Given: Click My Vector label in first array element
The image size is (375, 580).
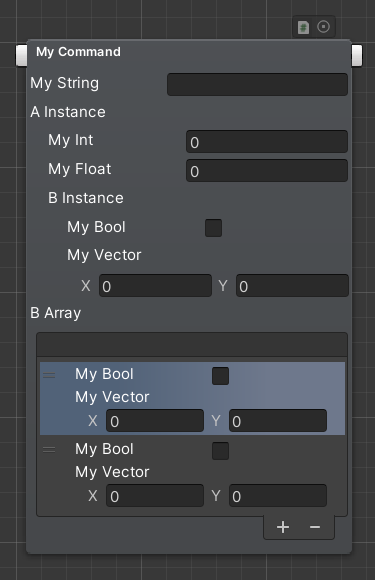Looking at the screenshot, I should (112, 397).
